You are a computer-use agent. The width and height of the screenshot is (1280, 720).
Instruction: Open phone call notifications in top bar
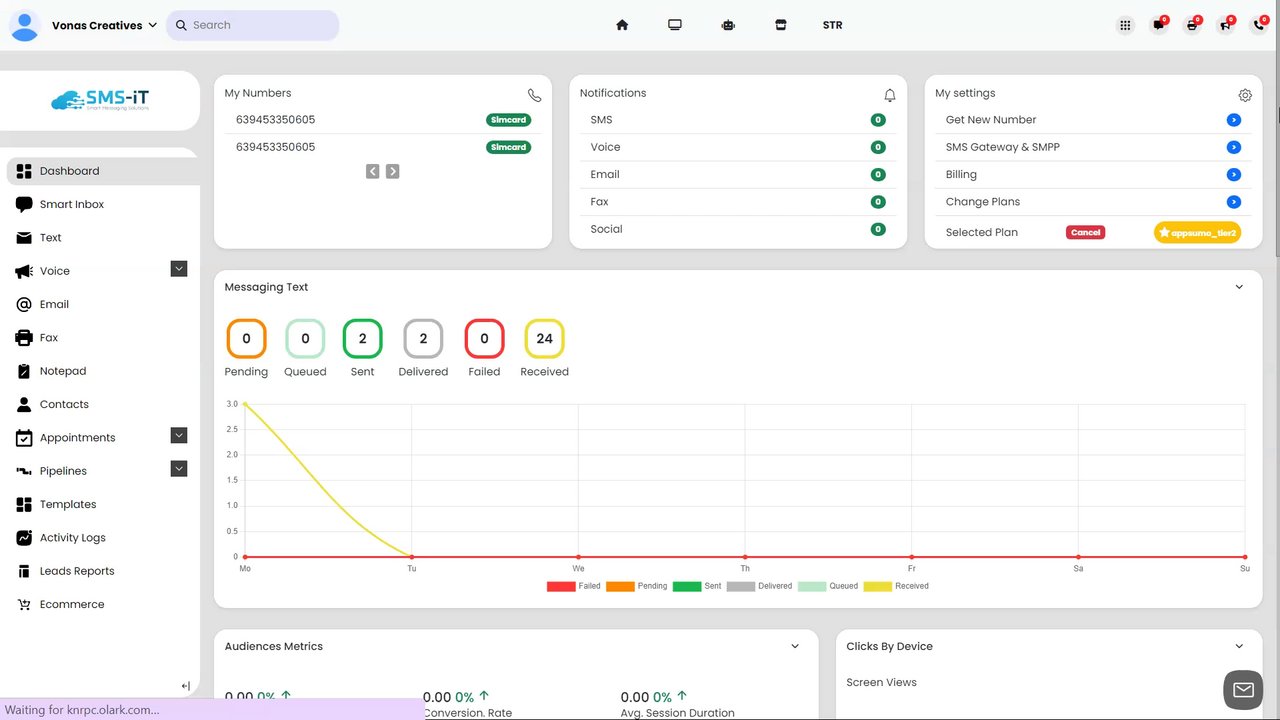[x=1259, y=26]
